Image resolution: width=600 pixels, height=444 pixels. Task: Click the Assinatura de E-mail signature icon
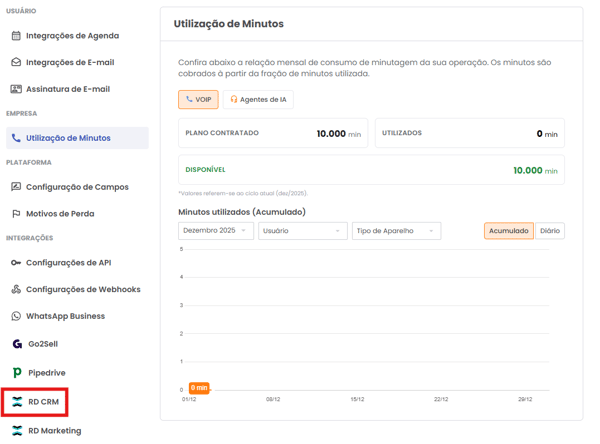point(16,89)
